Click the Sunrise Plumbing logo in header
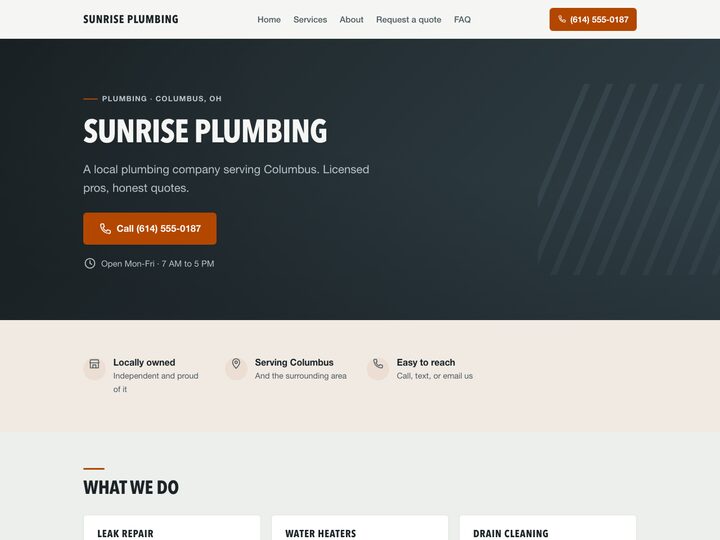This screenshot has width=720, height=540. click(x=130, y=19)
